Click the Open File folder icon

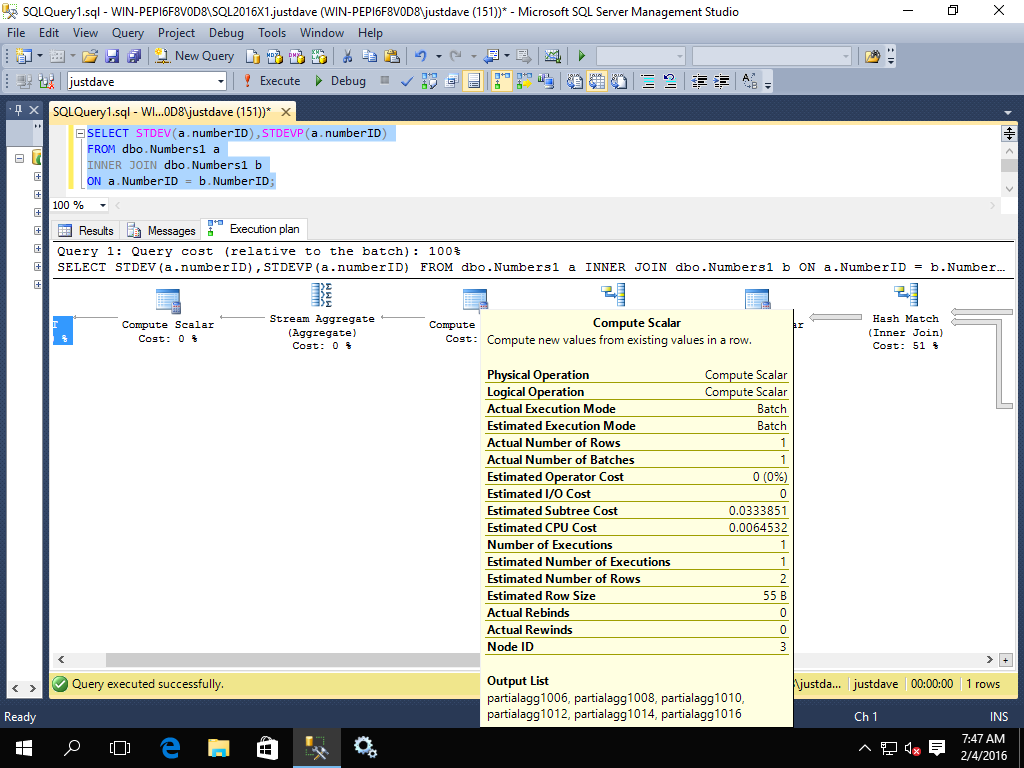point(90,56)
